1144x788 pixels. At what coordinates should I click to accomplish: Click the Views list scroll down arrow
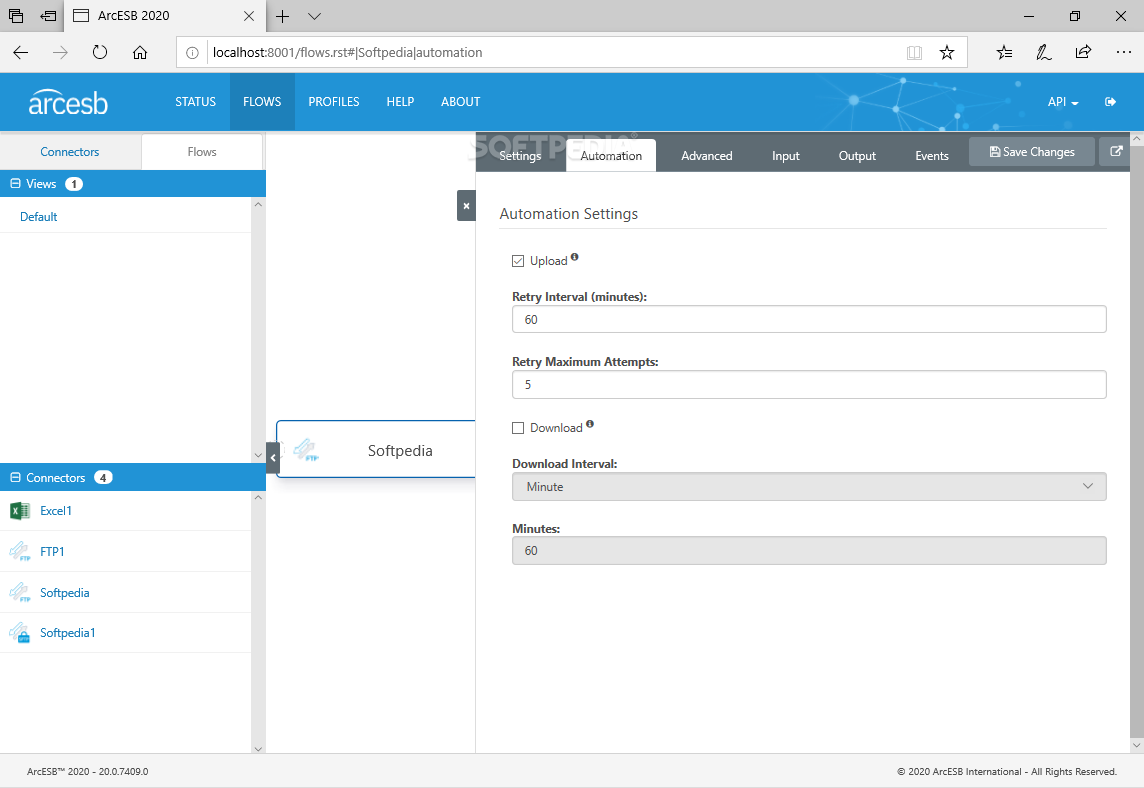point(258,455)
